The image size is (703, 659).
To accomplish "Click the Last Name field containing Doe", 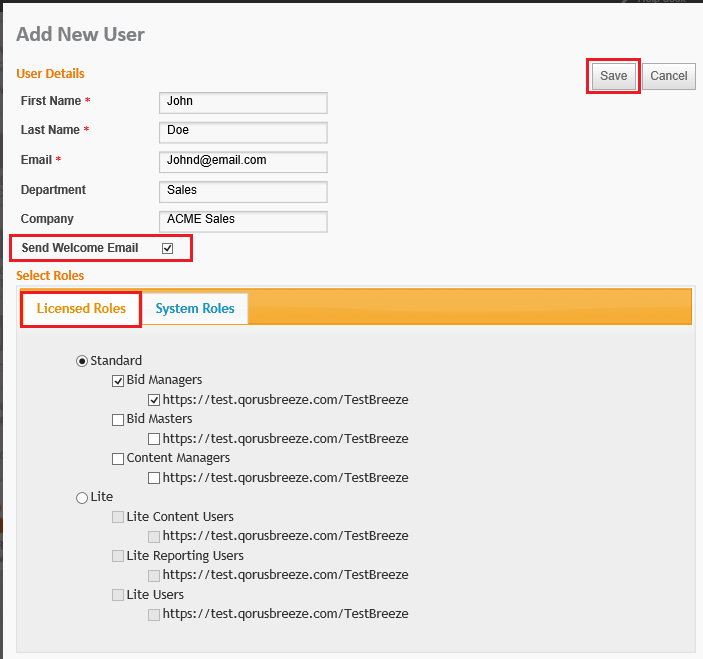I will (243, 132).
